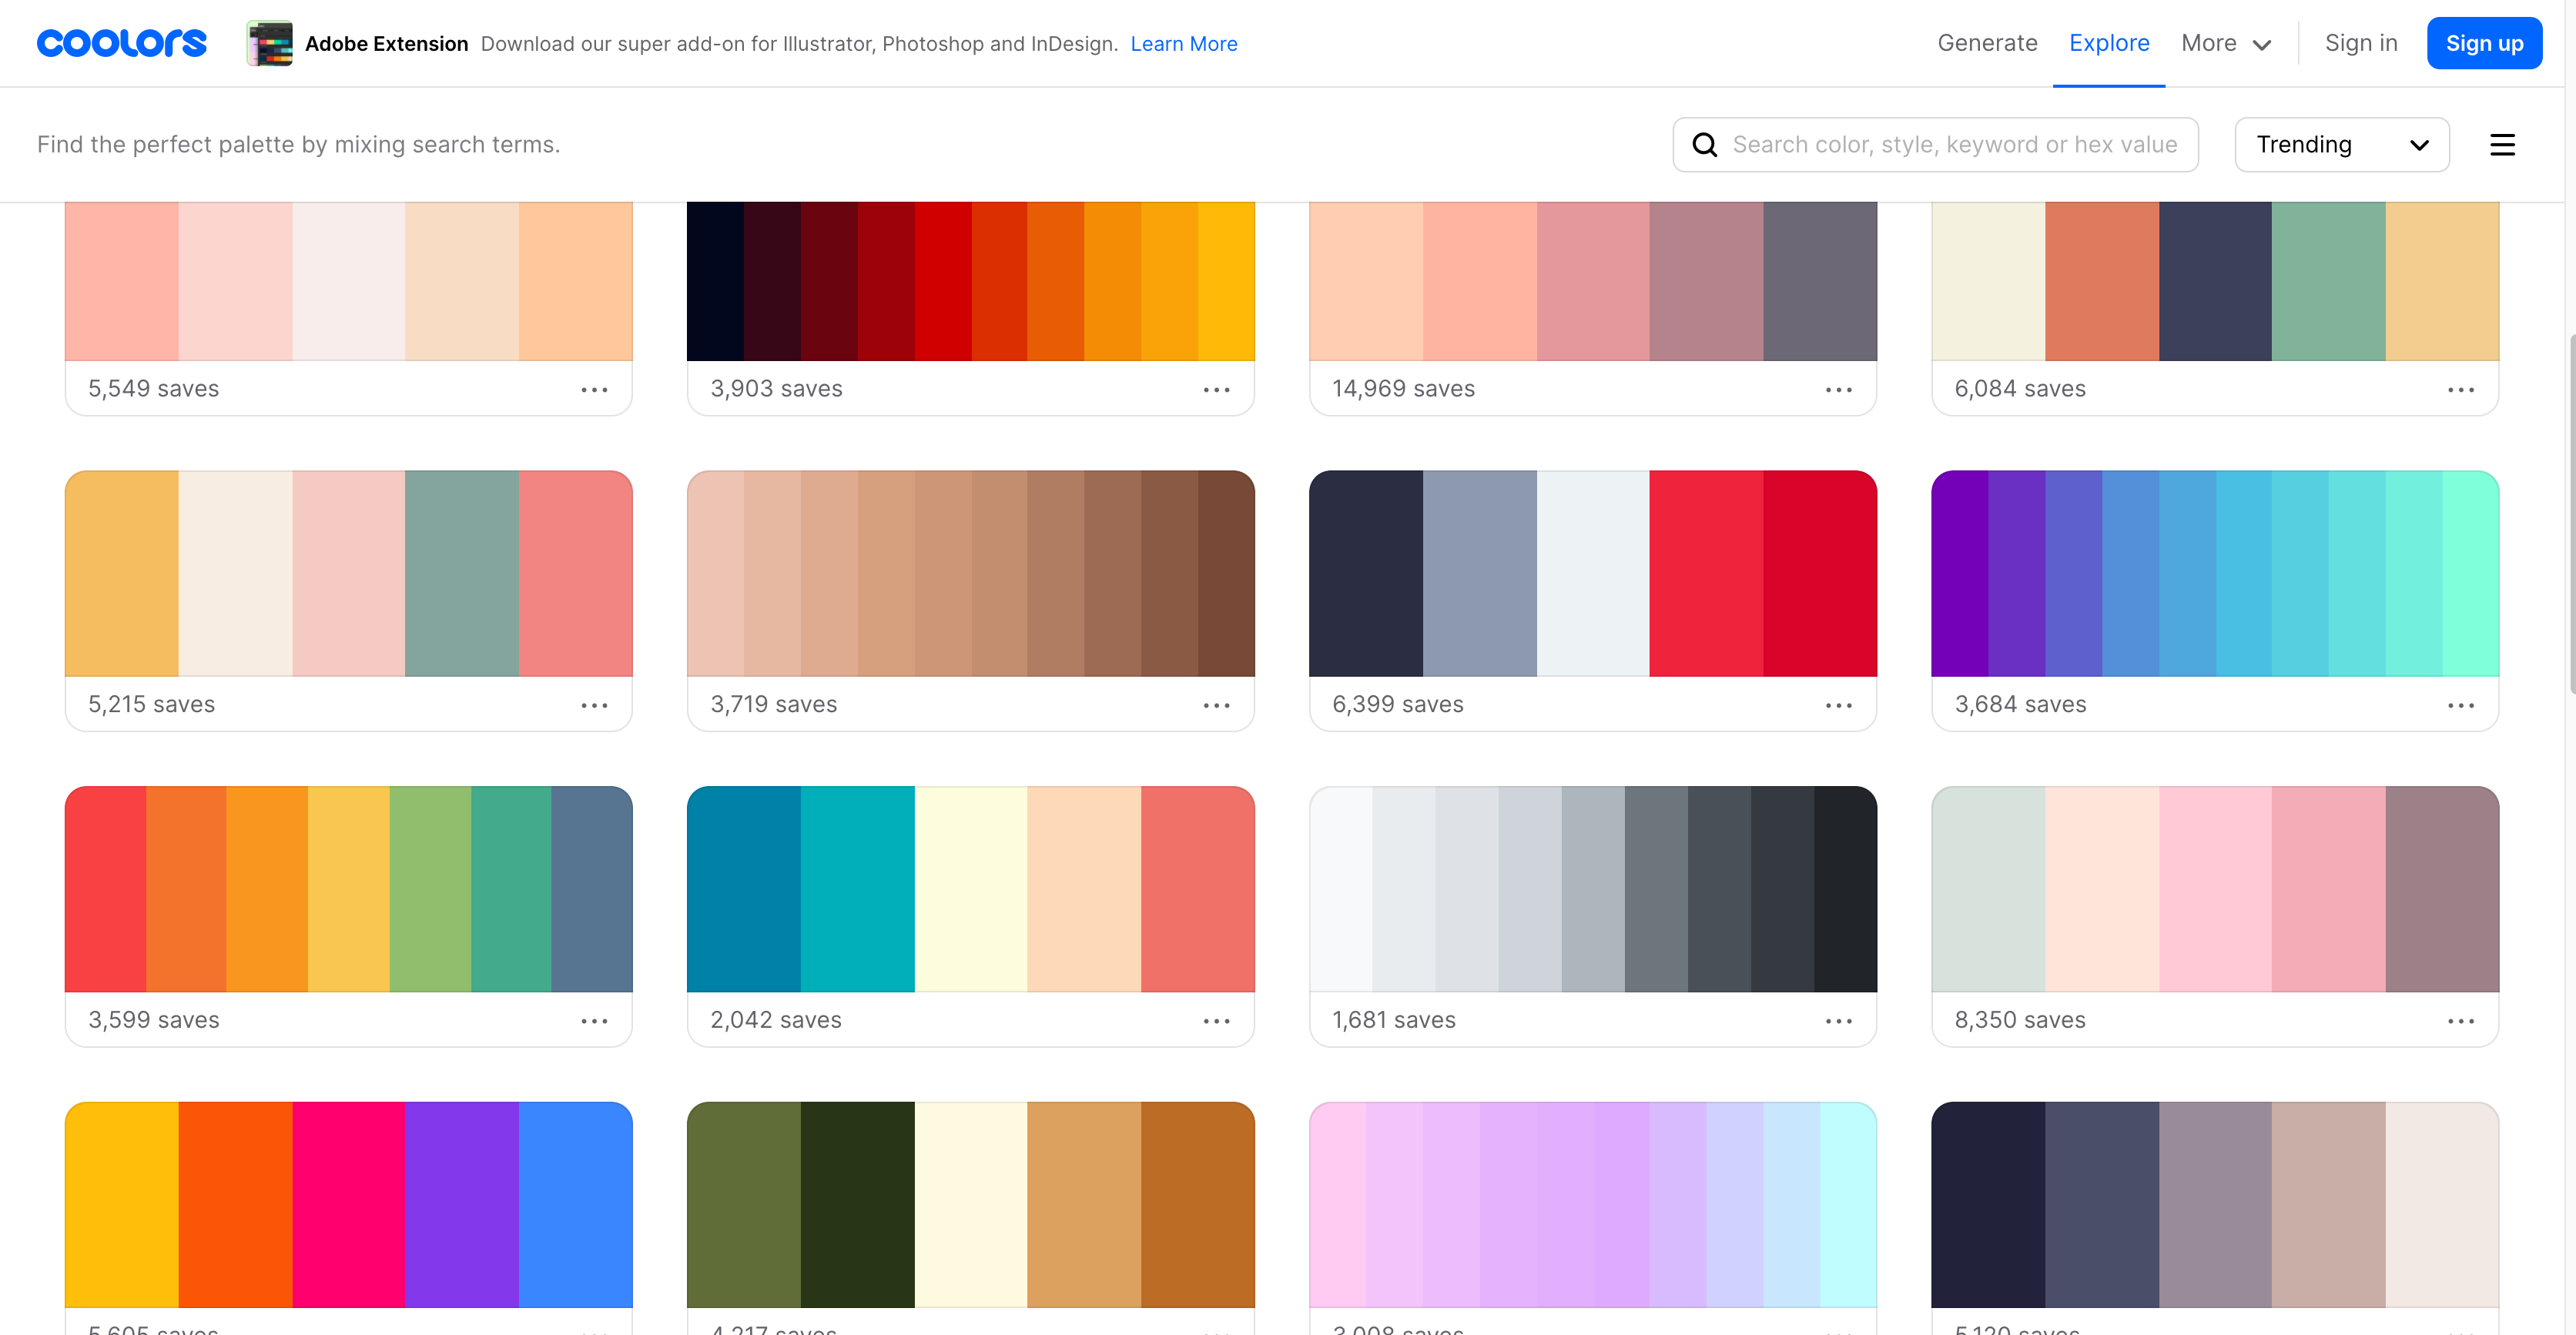
Task: Open options for the 6,399 saves palette
Action: pos(1838,705)
